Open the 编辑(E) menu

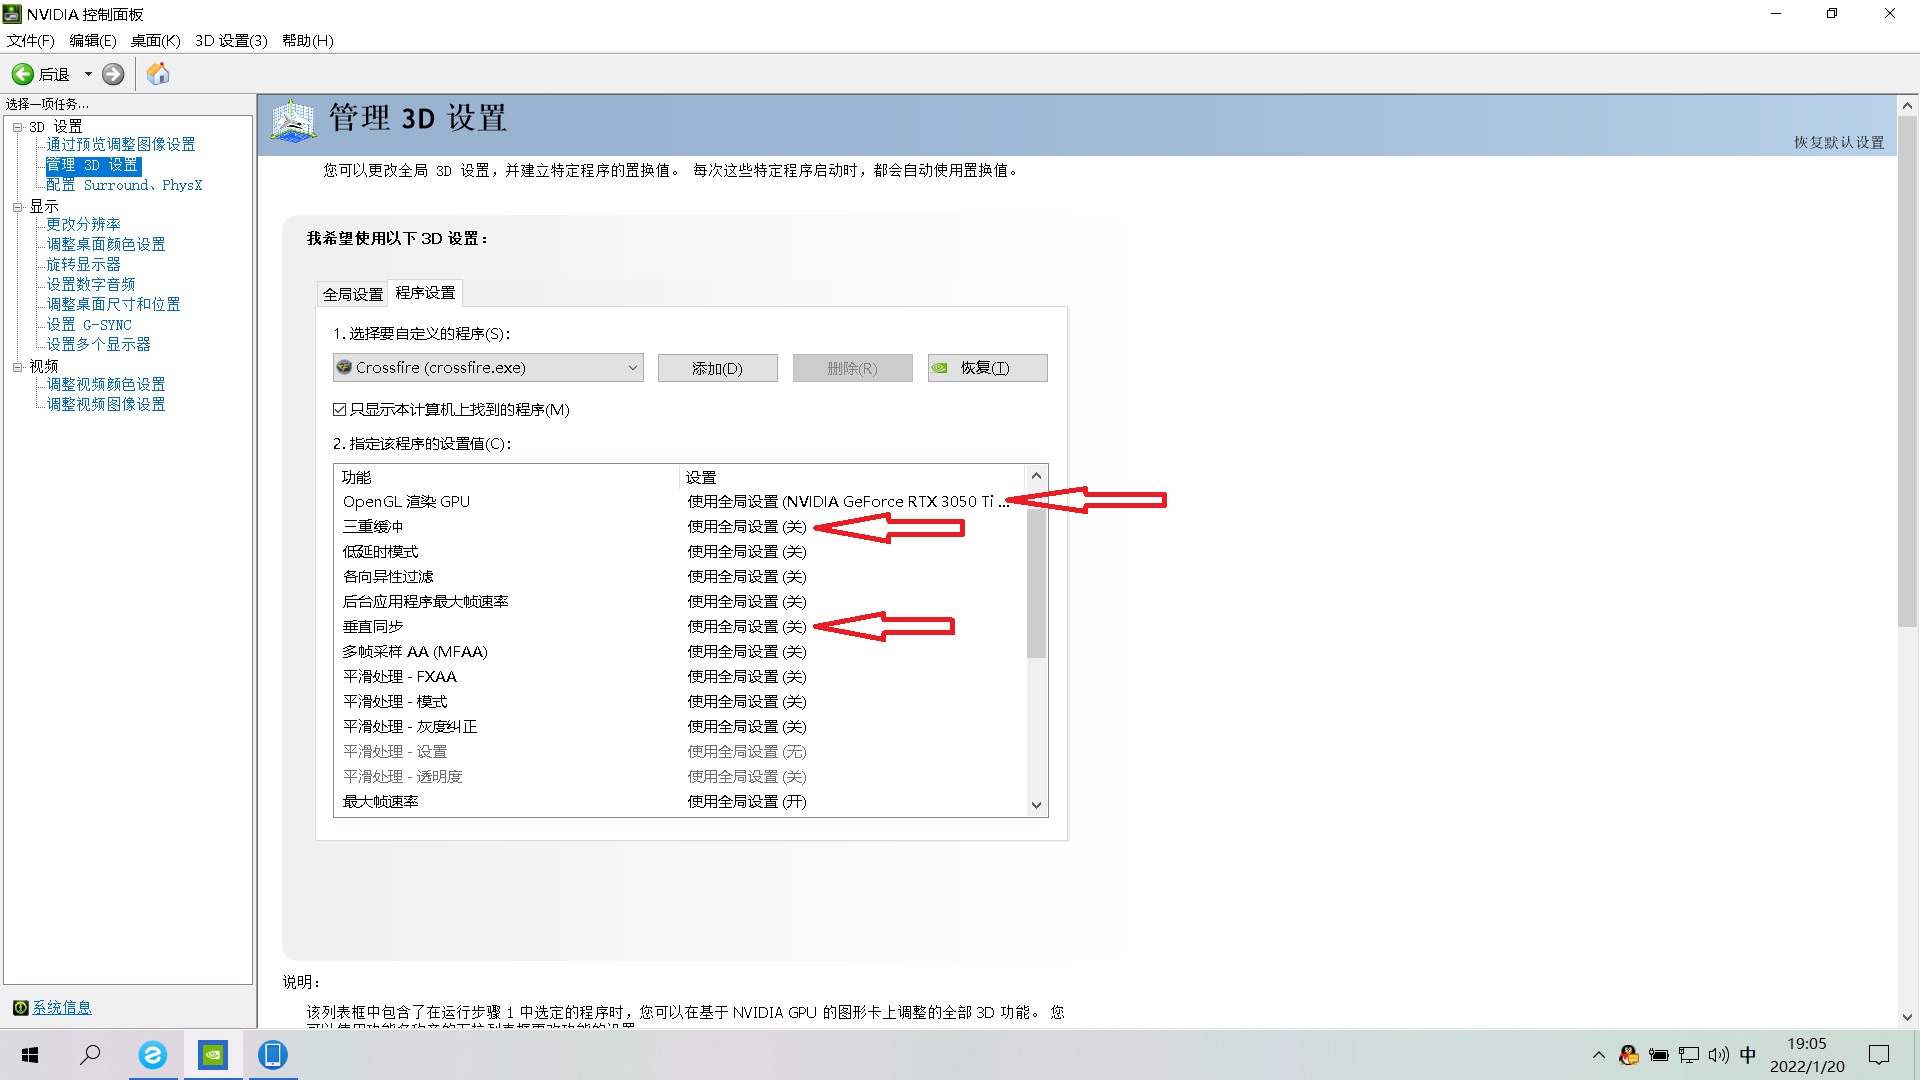click(93, 40)
